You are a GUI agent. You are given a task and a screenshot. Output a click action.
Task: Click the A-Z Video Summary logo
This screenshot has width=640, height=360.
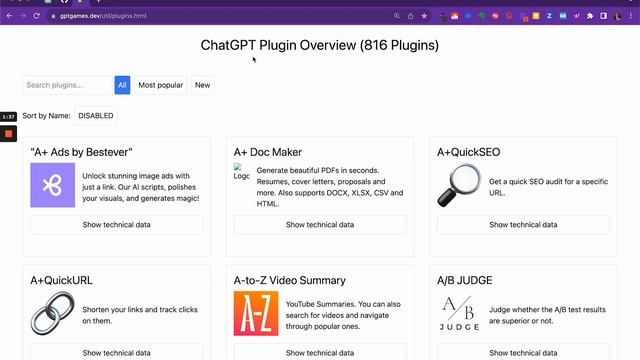[x=256, y=313]
